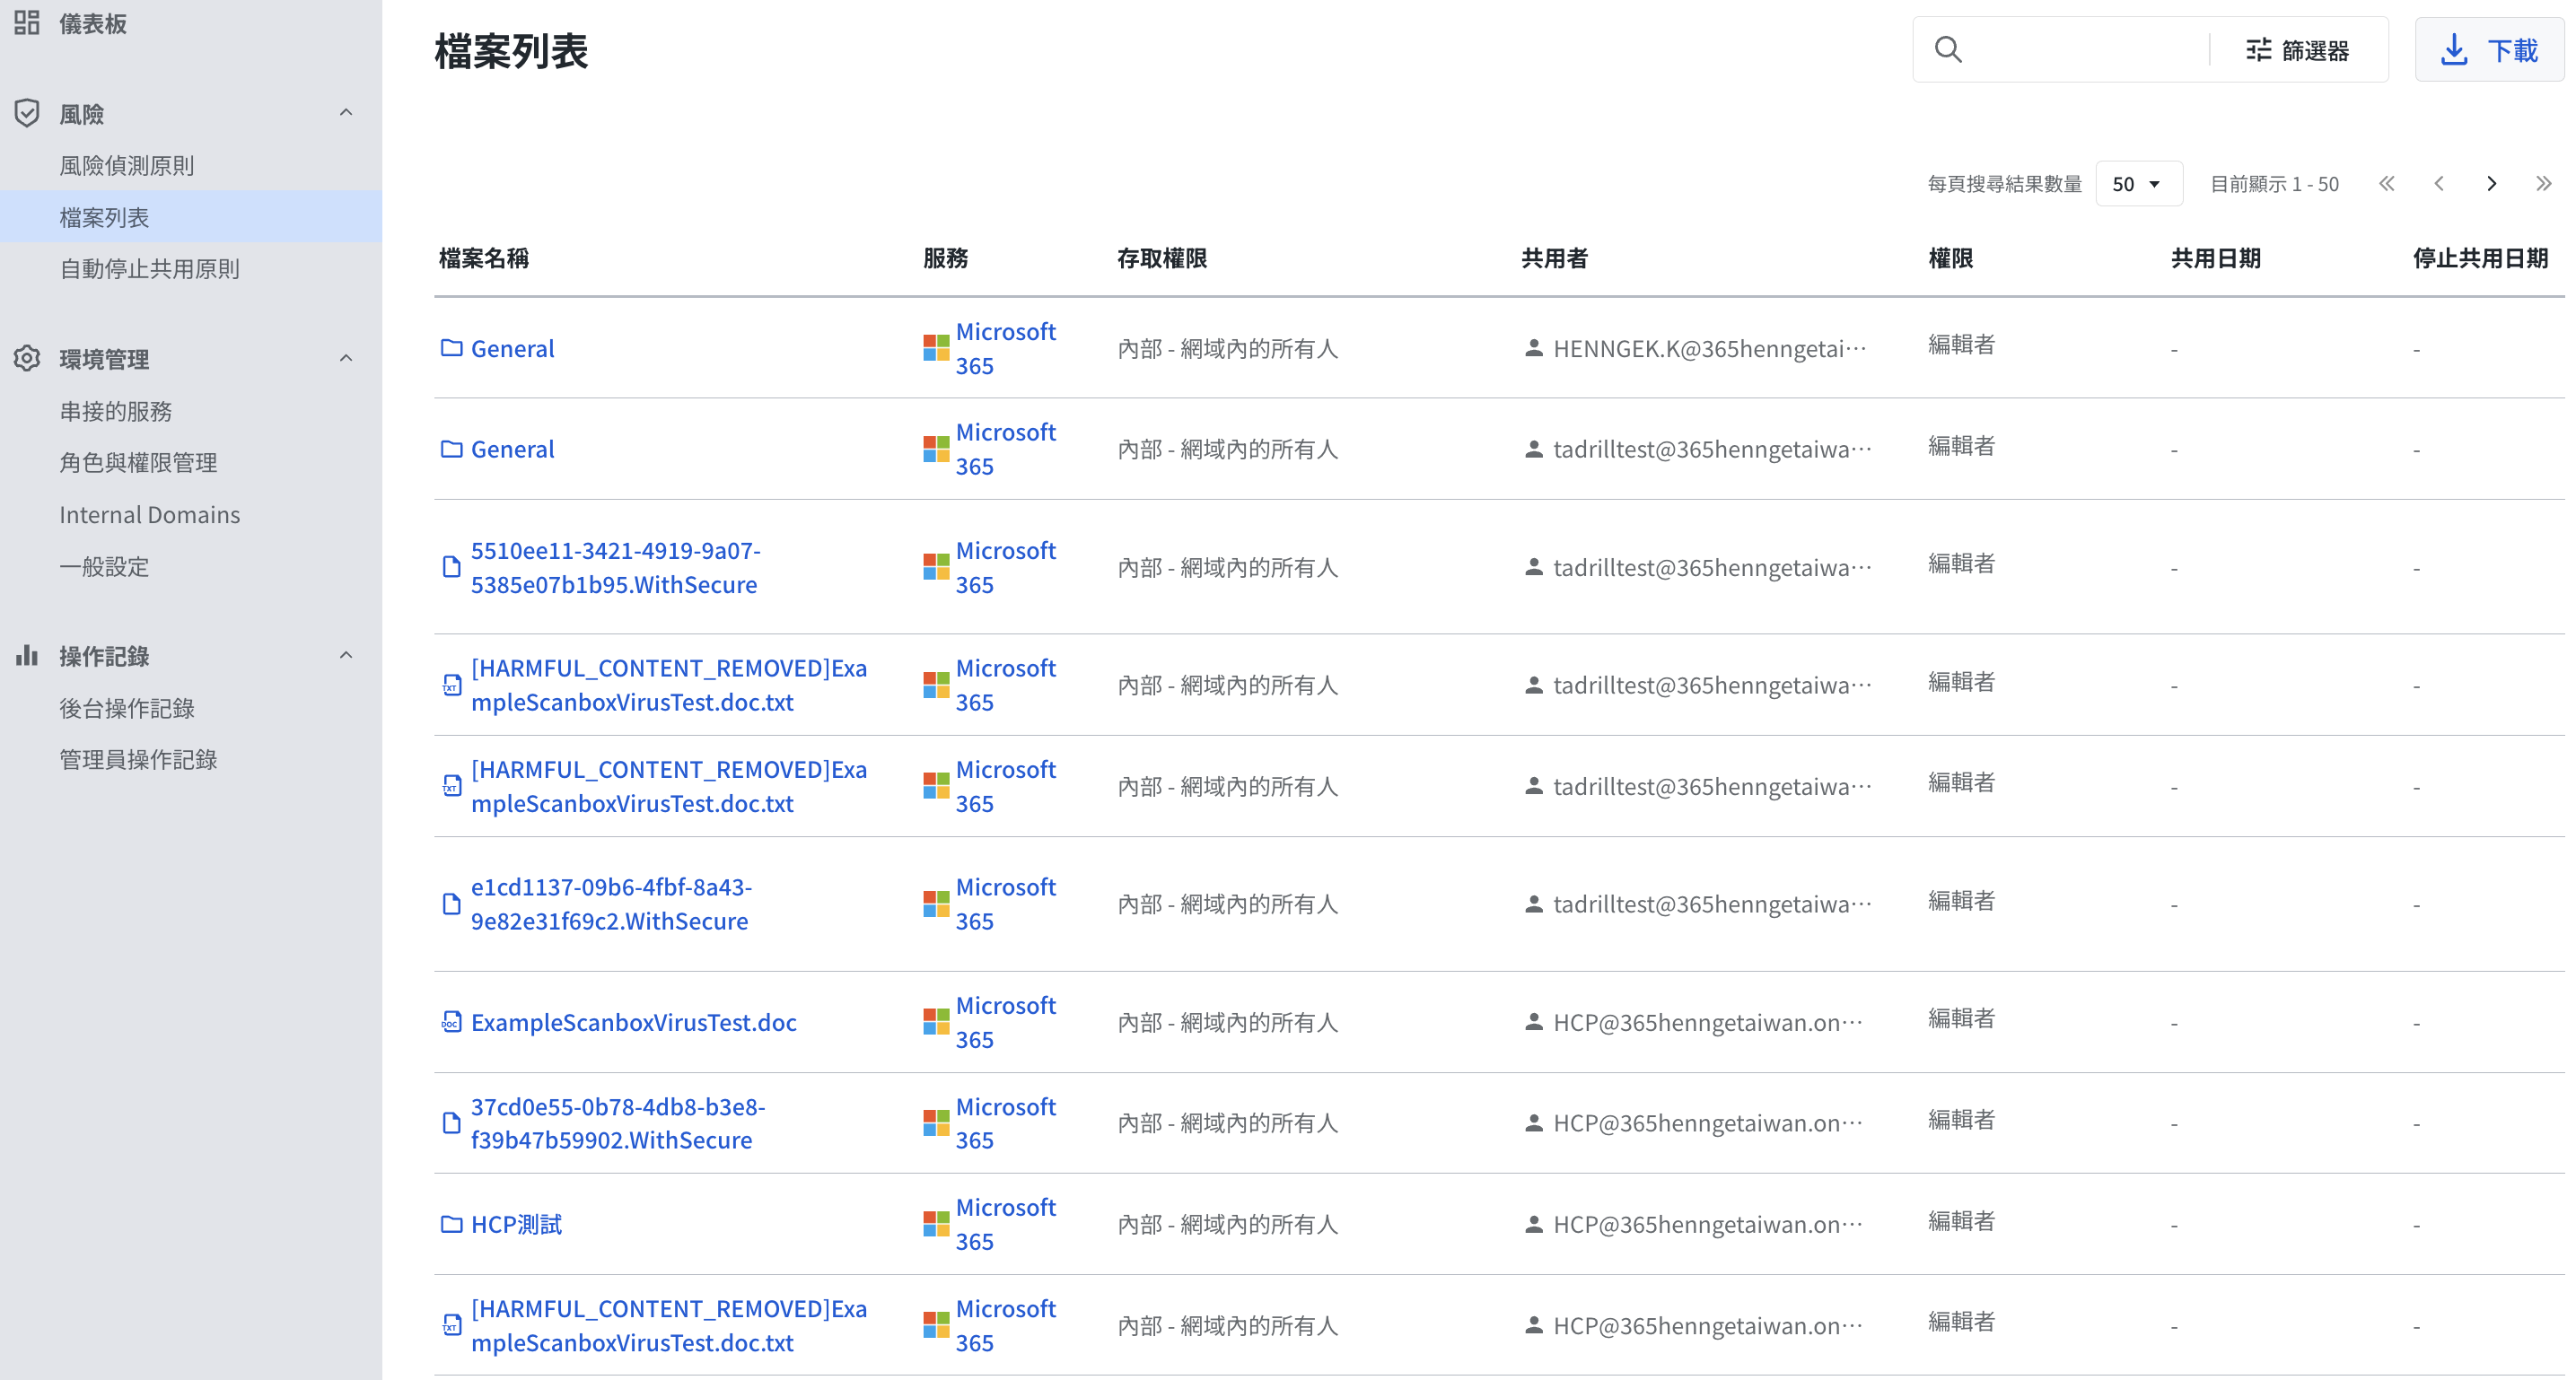Open 儀表板 dashboard icon in sidebar
This screenshot has width=2576, height=1380.
(27, 22)
